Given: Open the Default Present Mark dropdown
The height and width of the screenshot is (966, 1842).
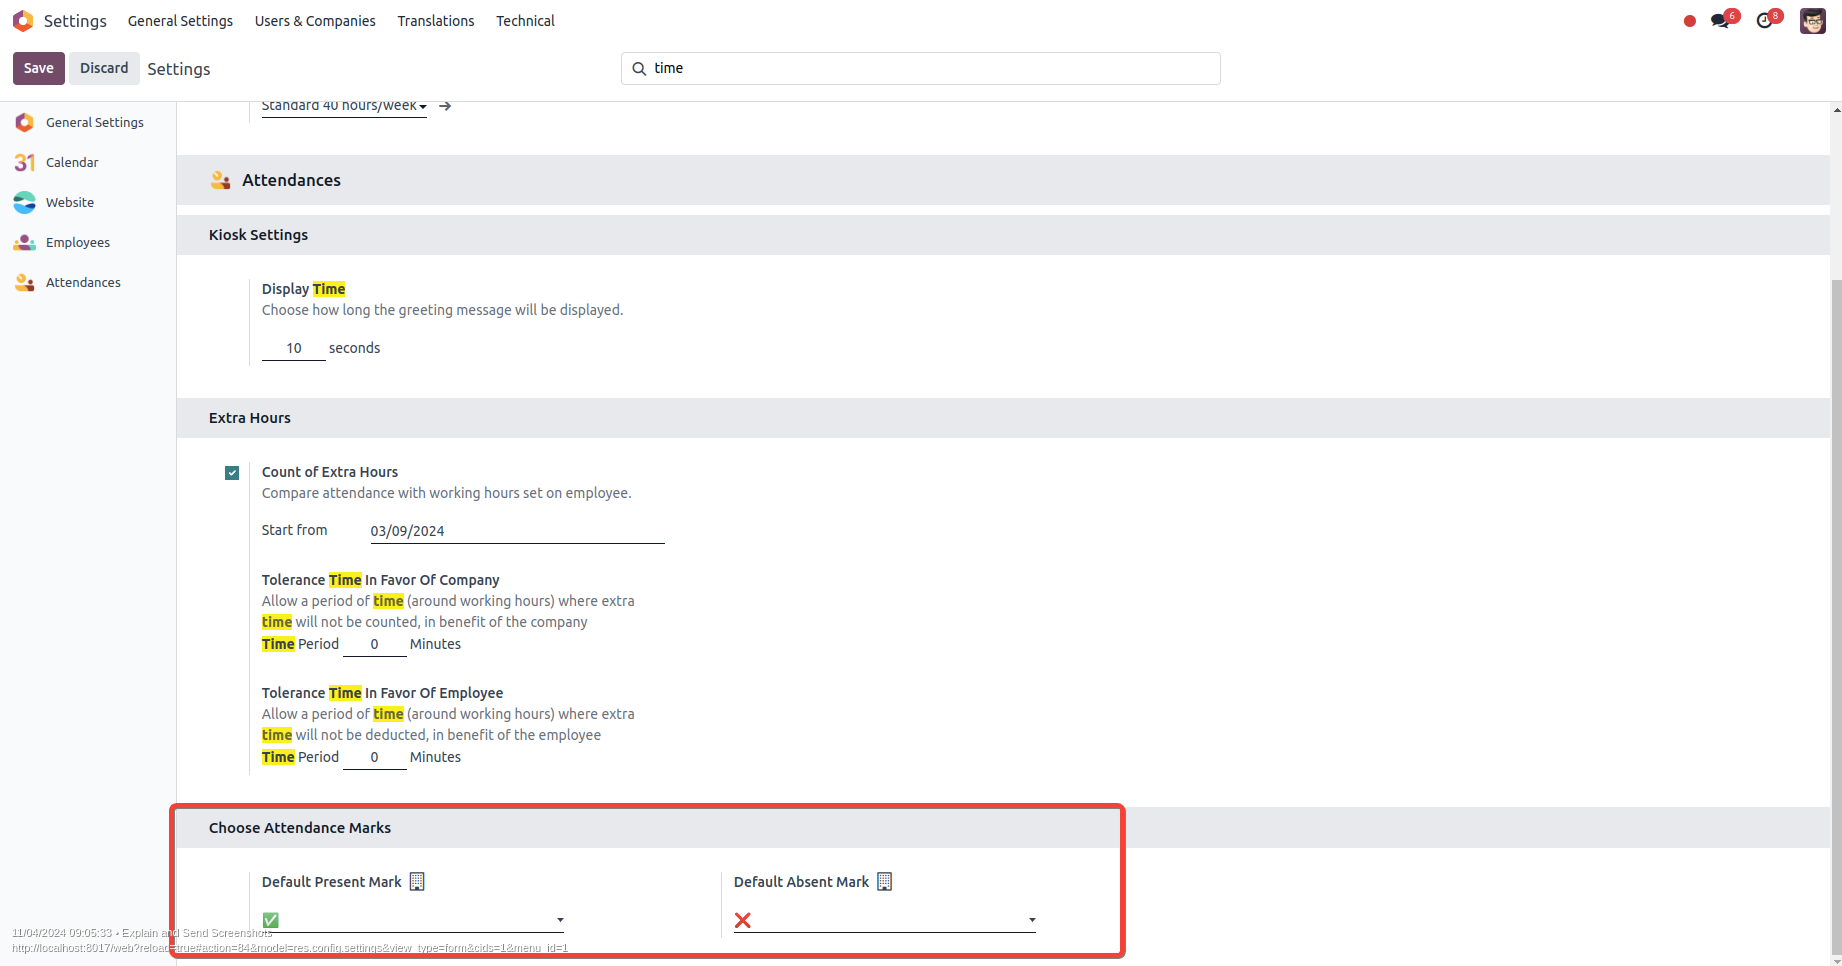Looking at the screenshot, I should click(412, 920).
